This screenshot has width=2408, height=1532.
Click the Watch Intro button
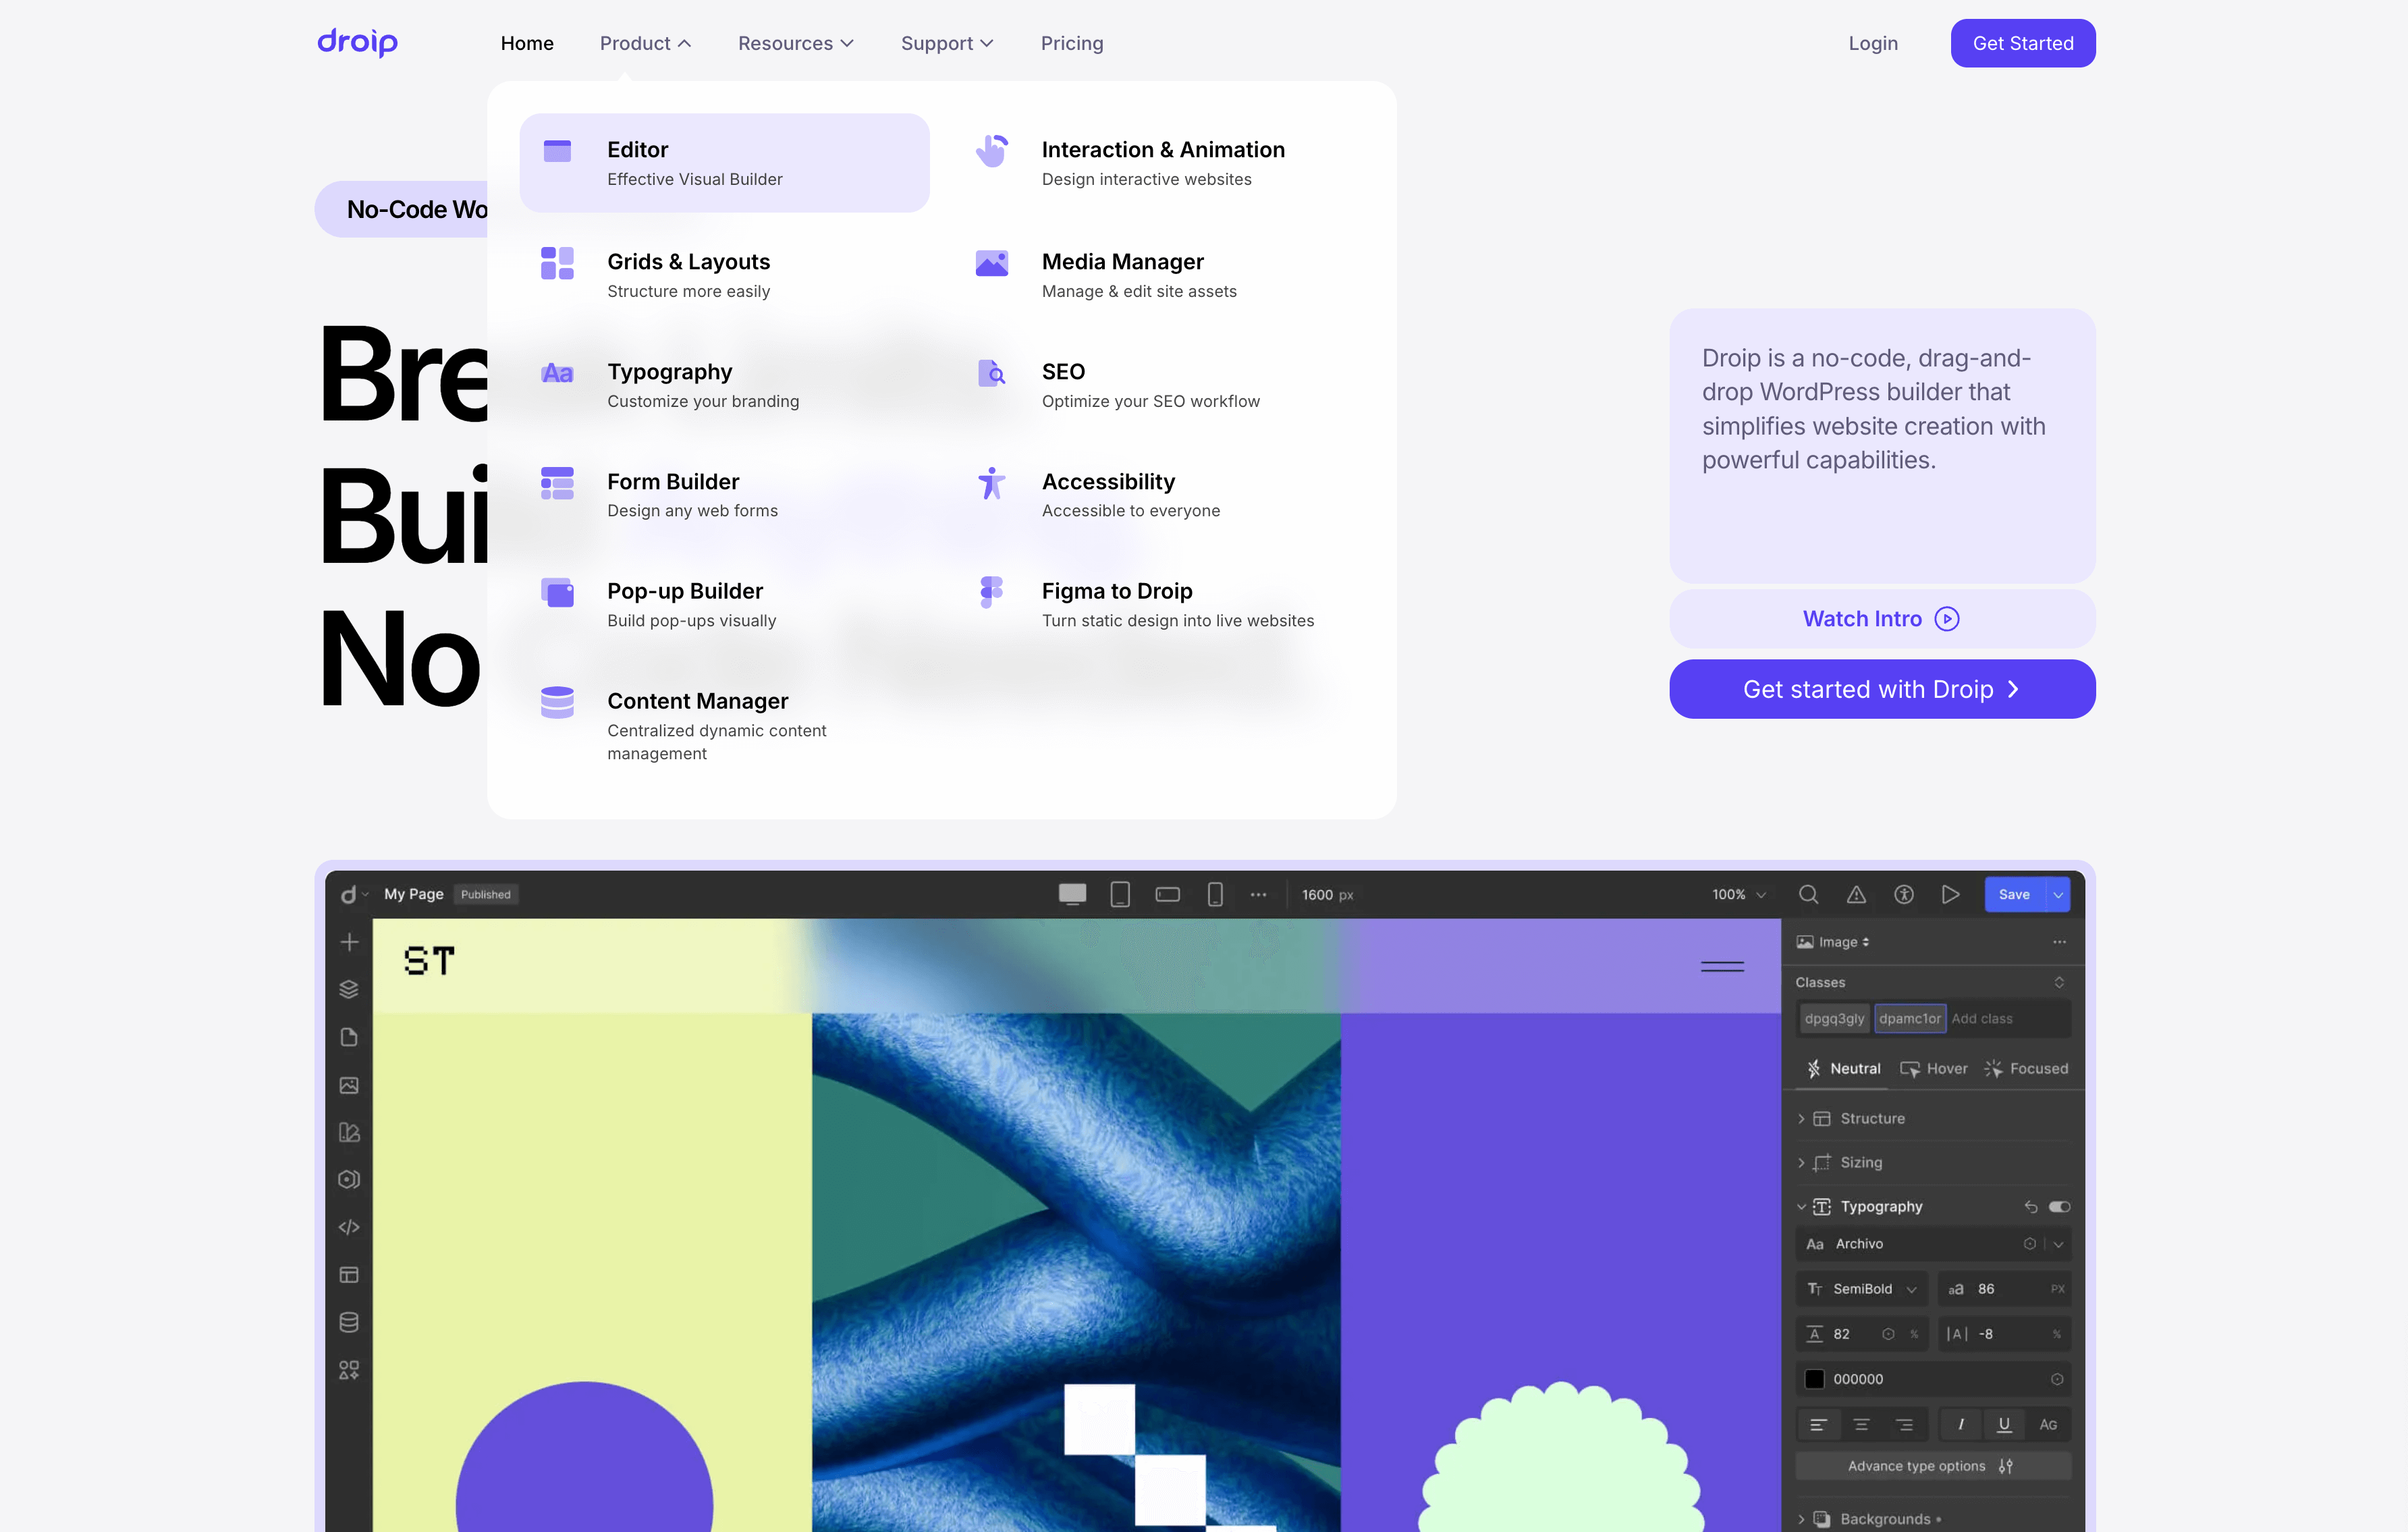pyautogui.click(x=1881, y=618)
